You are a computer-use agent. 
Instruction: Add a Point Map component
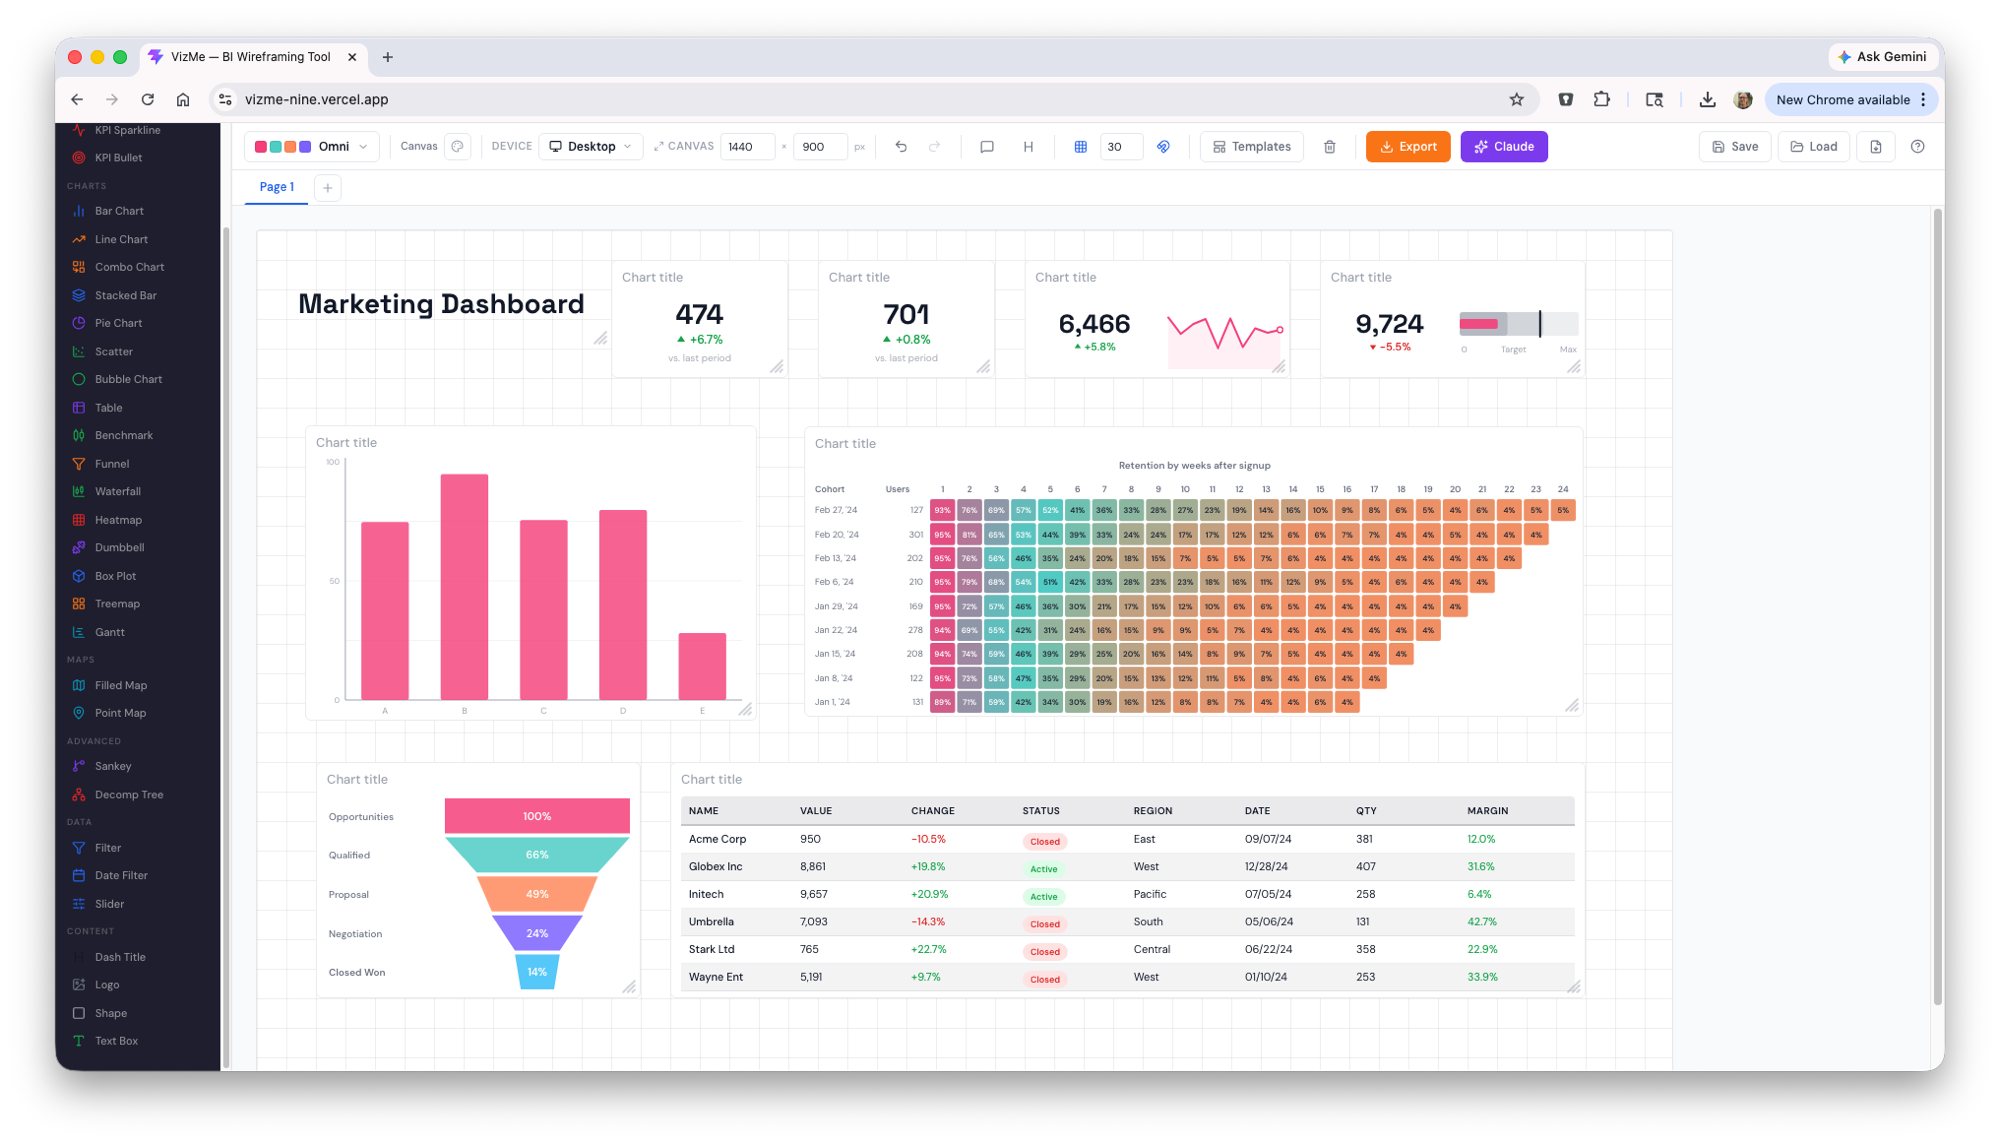pos(120,713)
